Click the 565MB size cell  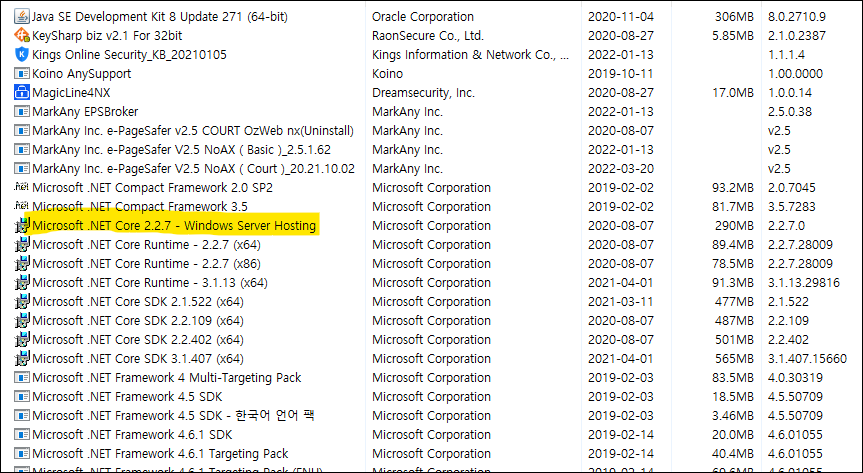click(x=732, y=359)
